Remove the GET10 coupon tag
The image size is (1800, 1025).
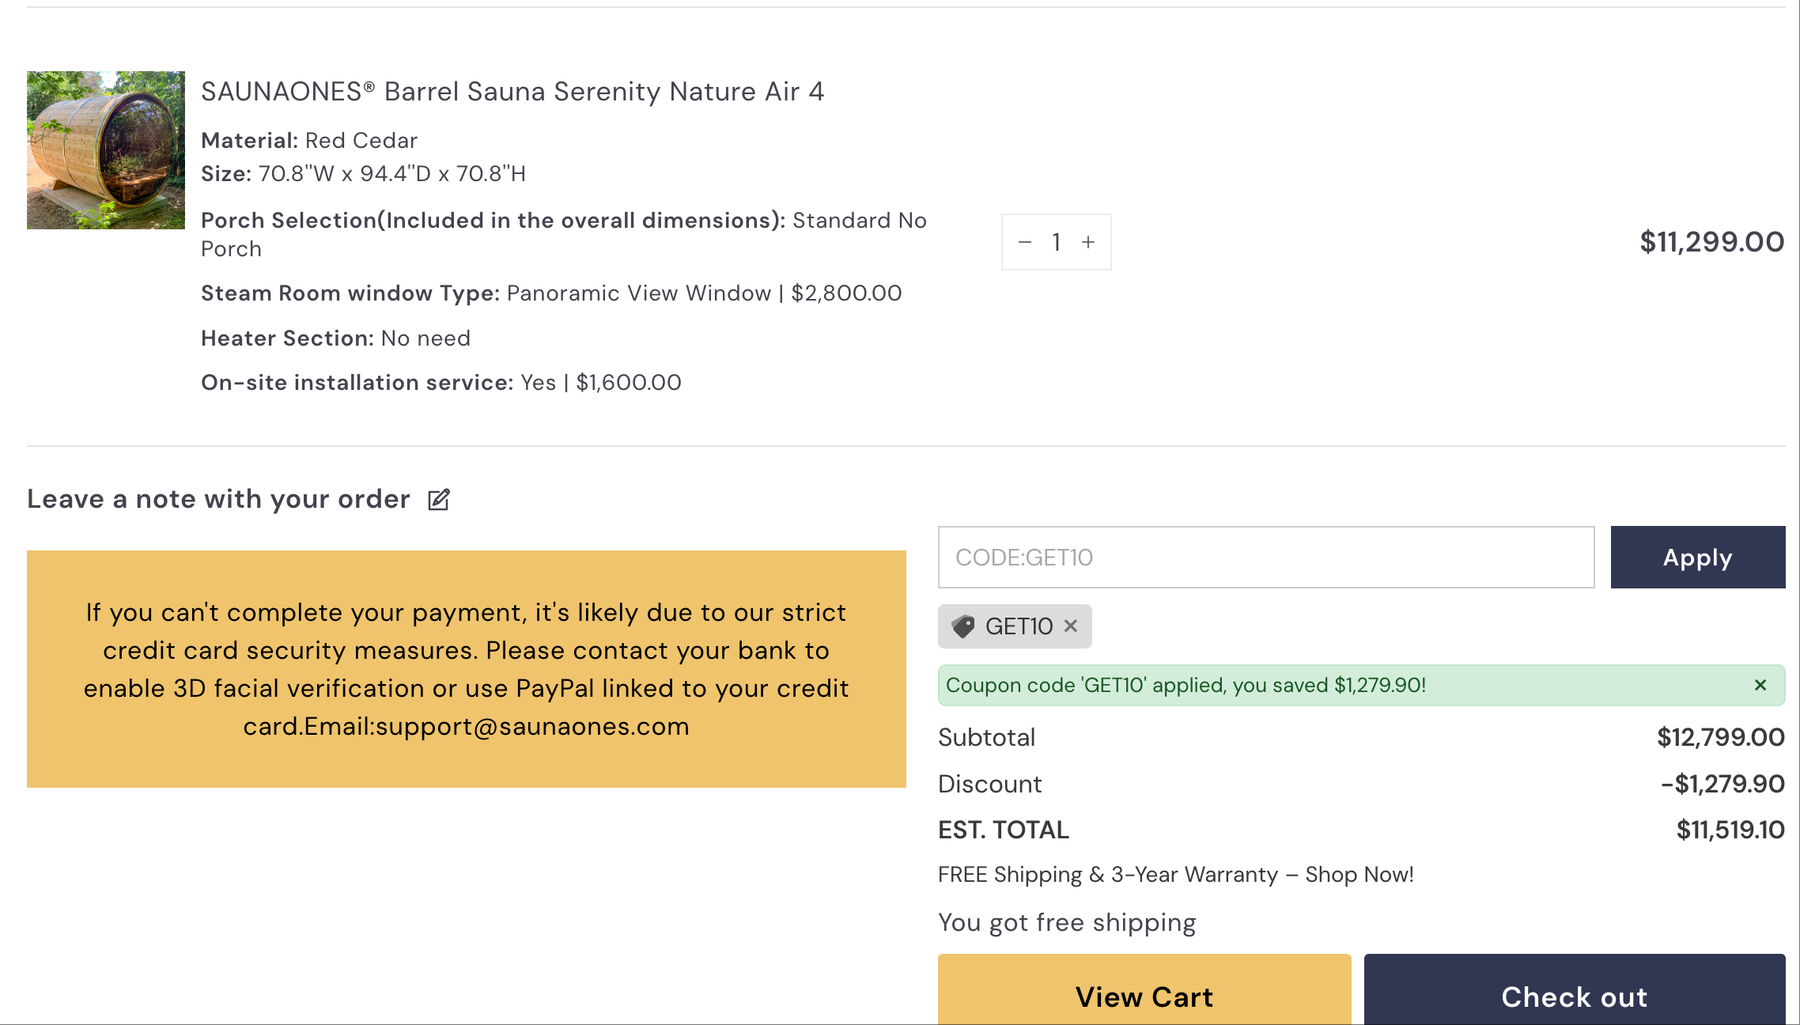tap(1071, 626)
